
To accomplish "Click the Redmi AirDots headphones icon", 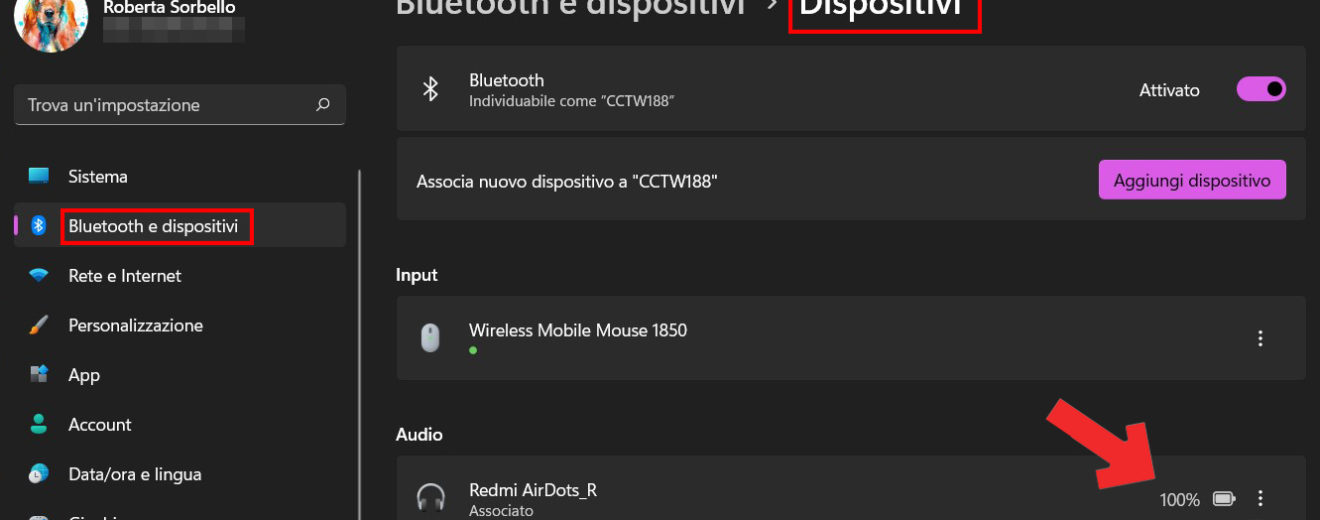I will pyautogui.click(x=431, y=498).
